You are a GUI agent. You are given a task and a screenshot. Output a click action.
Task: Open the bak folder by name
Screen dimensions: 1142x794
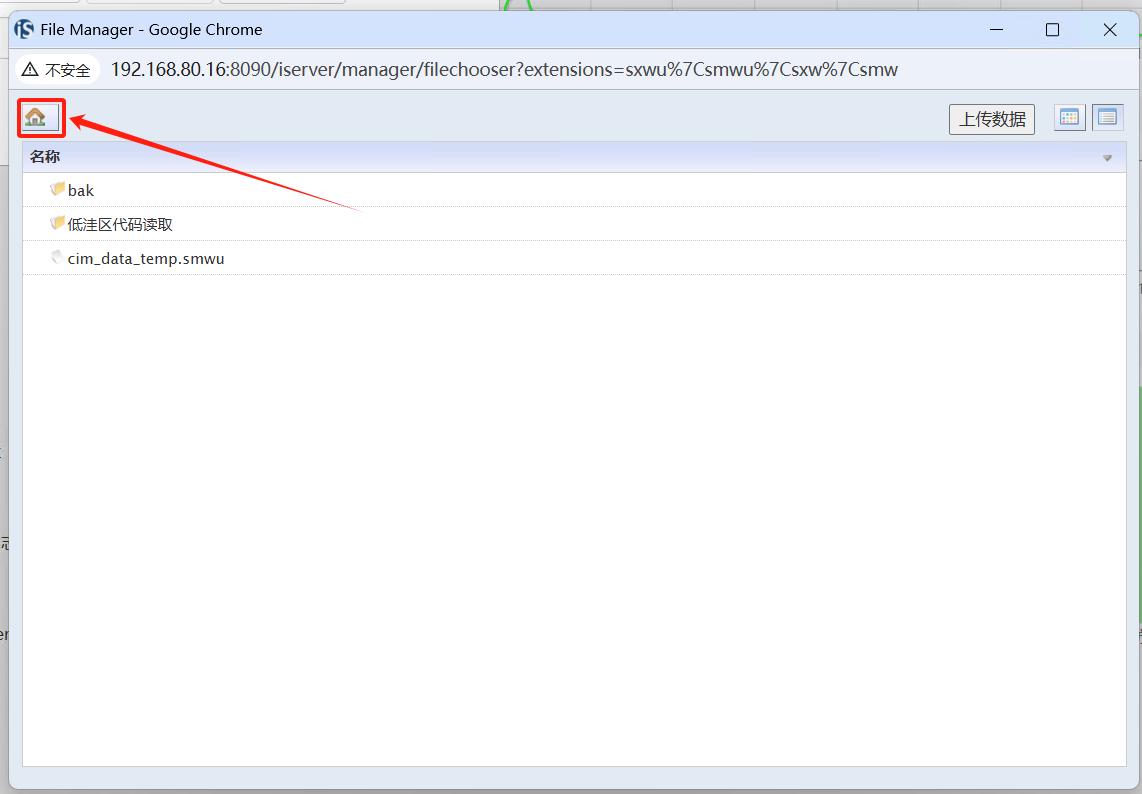pyautogui.click(x=81, y=190)
